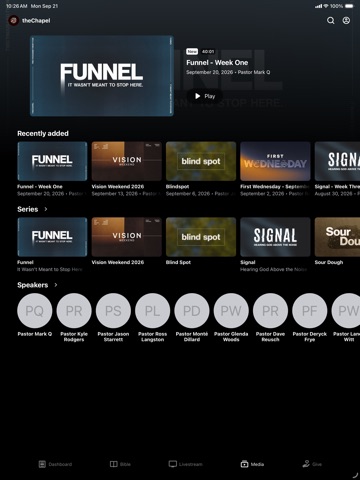The height and width of the screenshot is (480, 360).
Task: Select Pastor Mark Q avatar
Action: coord(35,311)
